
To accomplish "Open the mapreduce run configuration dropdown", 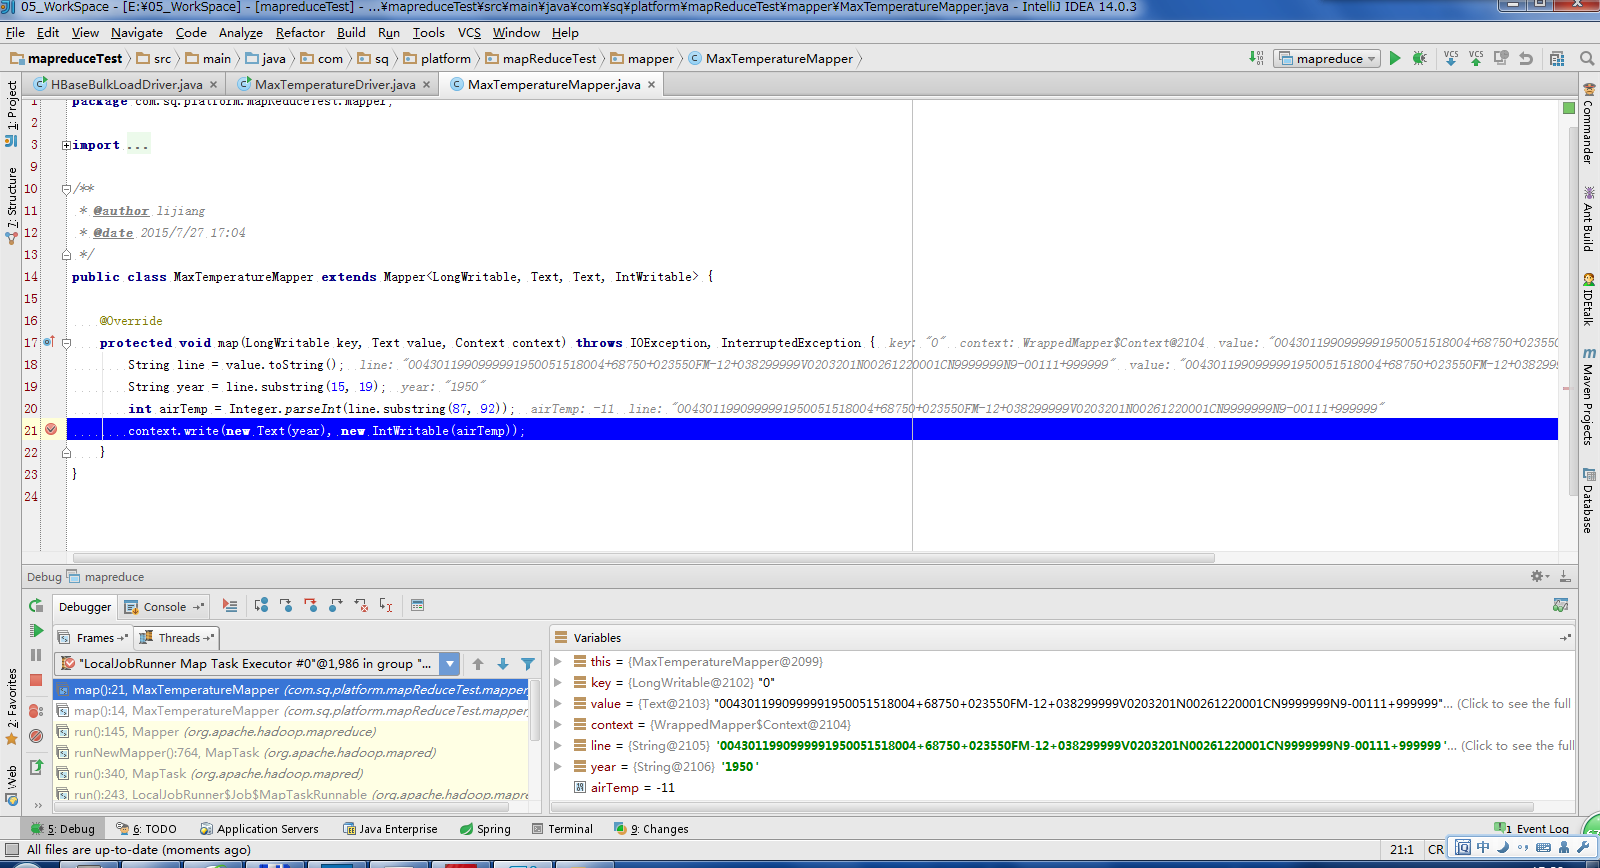I will pyautogui.click(x=1328, y=58).
